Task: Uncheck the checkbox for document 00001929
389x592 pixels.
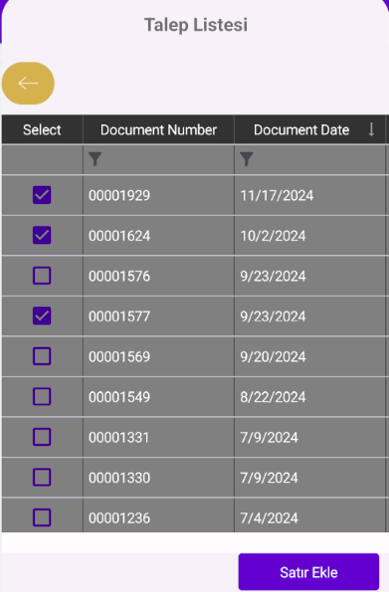Action: [42, 195]
